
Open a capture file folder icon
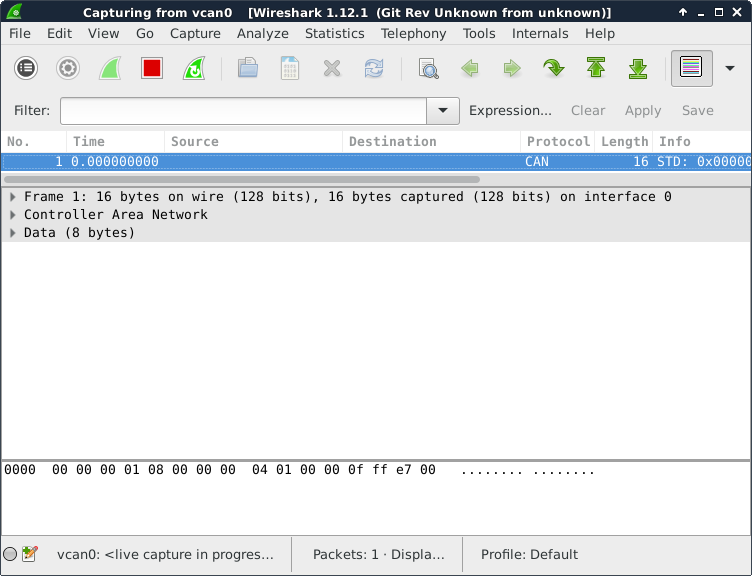(x=248, y=68)
